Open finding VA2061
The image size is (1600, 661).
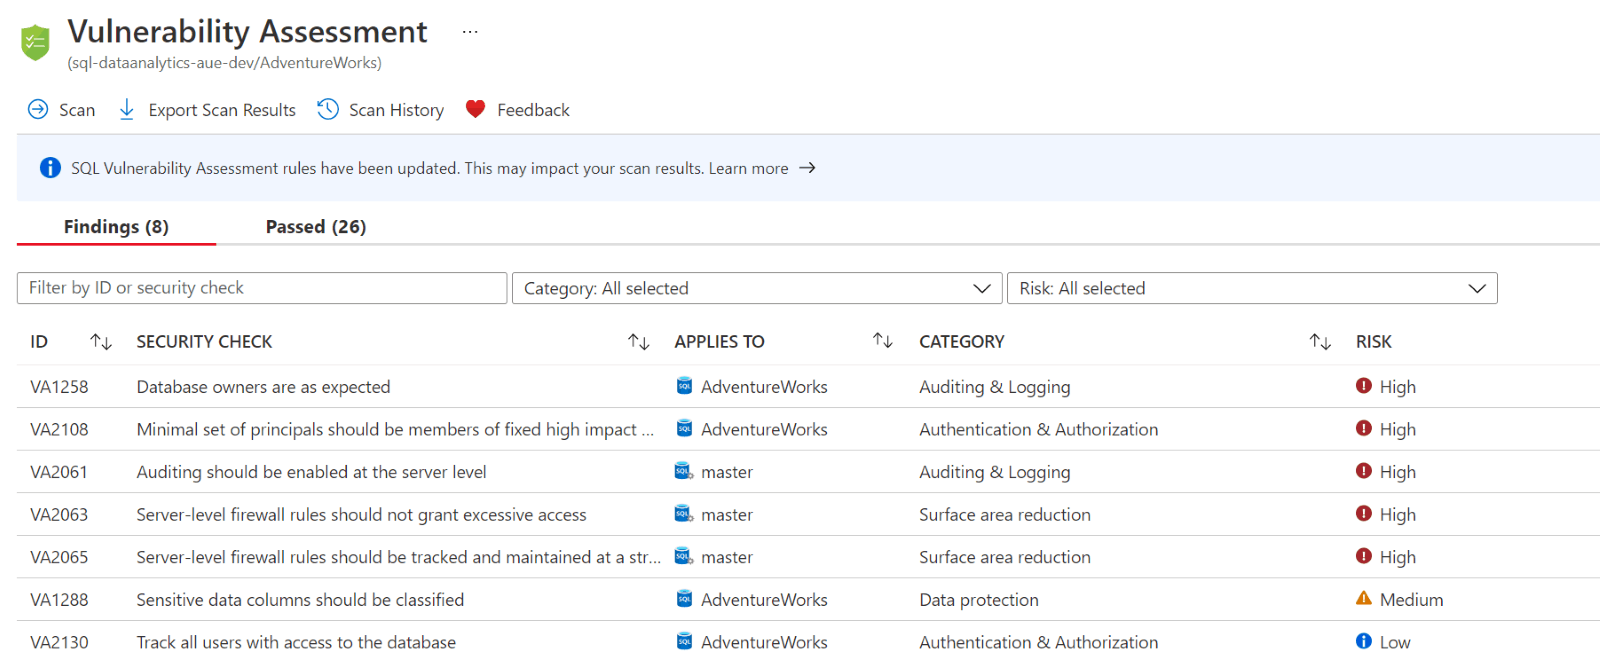point(59,472)
